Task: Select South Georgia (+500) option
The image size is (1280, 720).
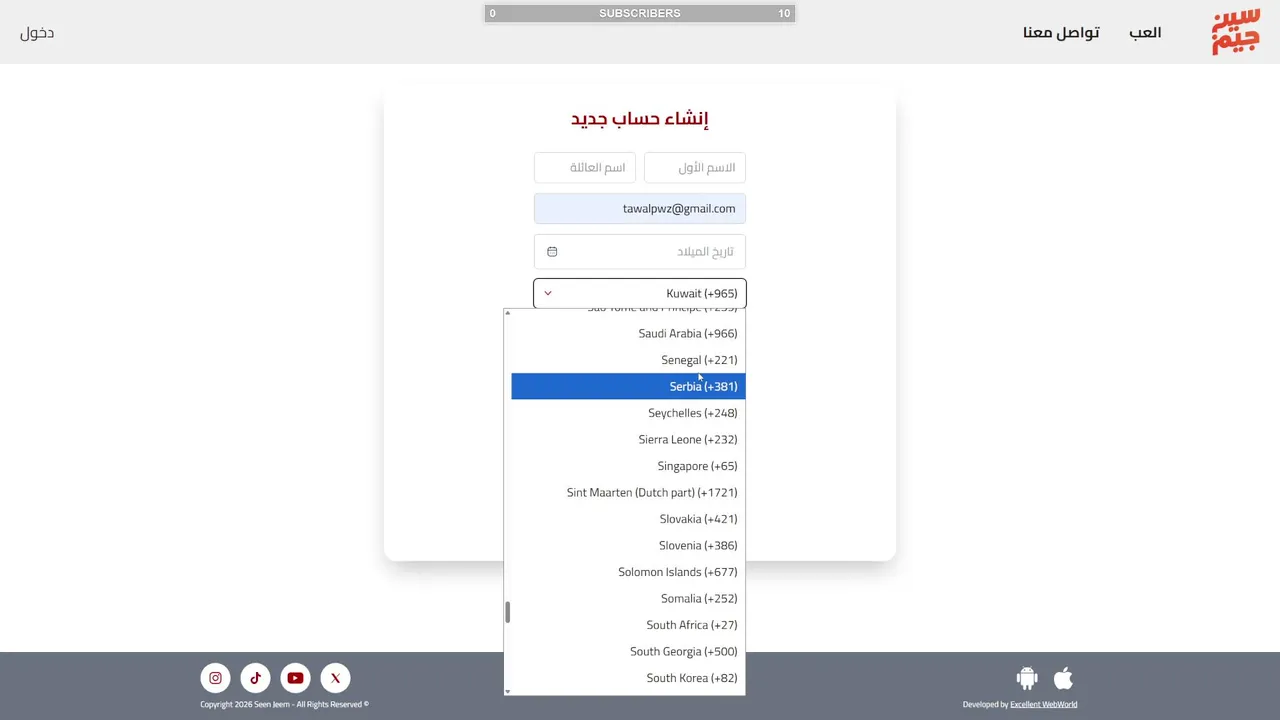Action: (628, 651)
